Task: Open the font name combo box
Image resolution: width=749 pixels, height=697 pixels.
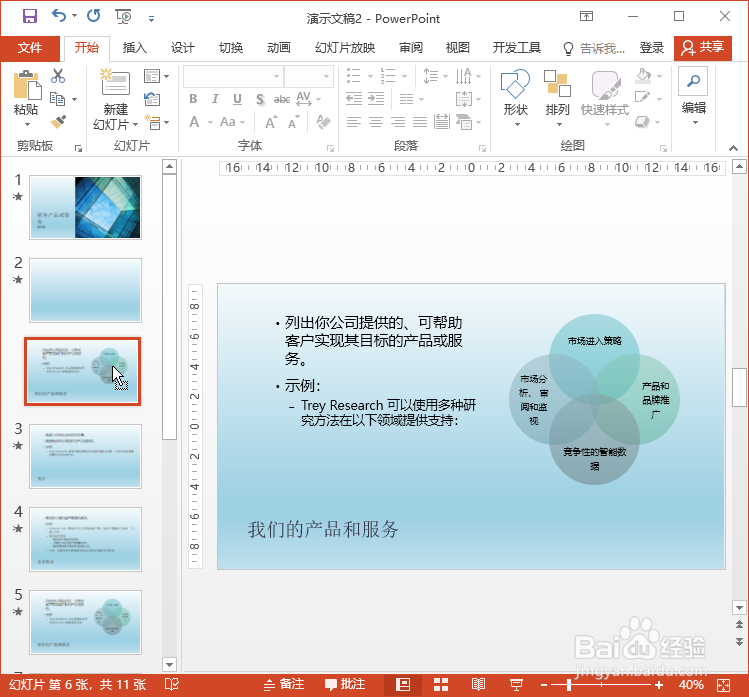Action: point(233,76)
